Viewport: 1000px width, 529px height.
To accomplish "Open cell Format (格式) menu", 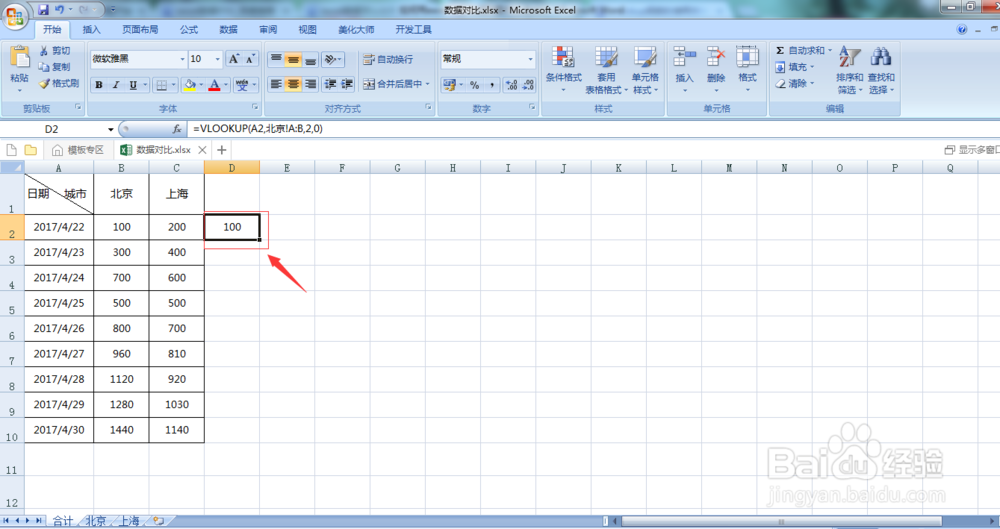I will pos(747,69).
